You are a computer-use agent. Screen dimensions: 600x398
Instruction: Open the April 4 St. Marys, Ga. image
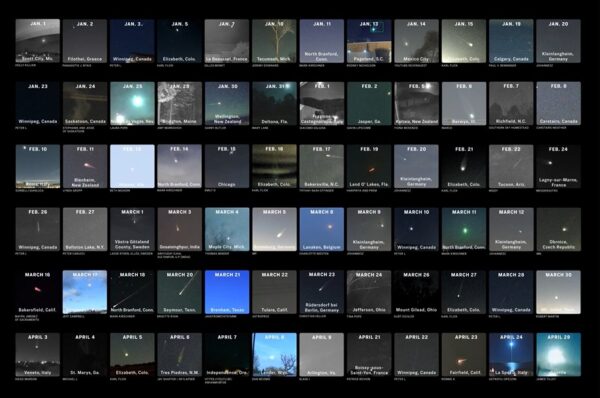[x=85, y=355]
